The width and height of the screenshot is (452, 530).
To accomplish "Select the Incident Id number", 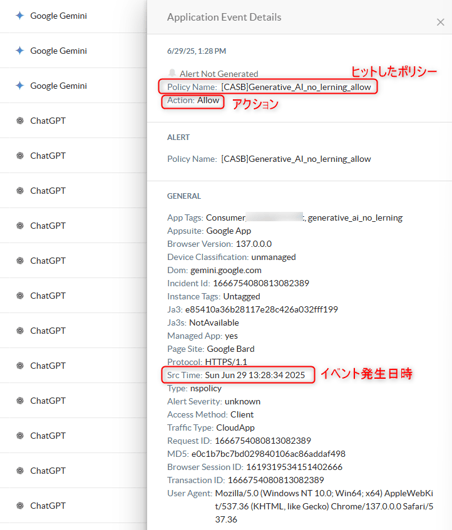I will 261,283.
